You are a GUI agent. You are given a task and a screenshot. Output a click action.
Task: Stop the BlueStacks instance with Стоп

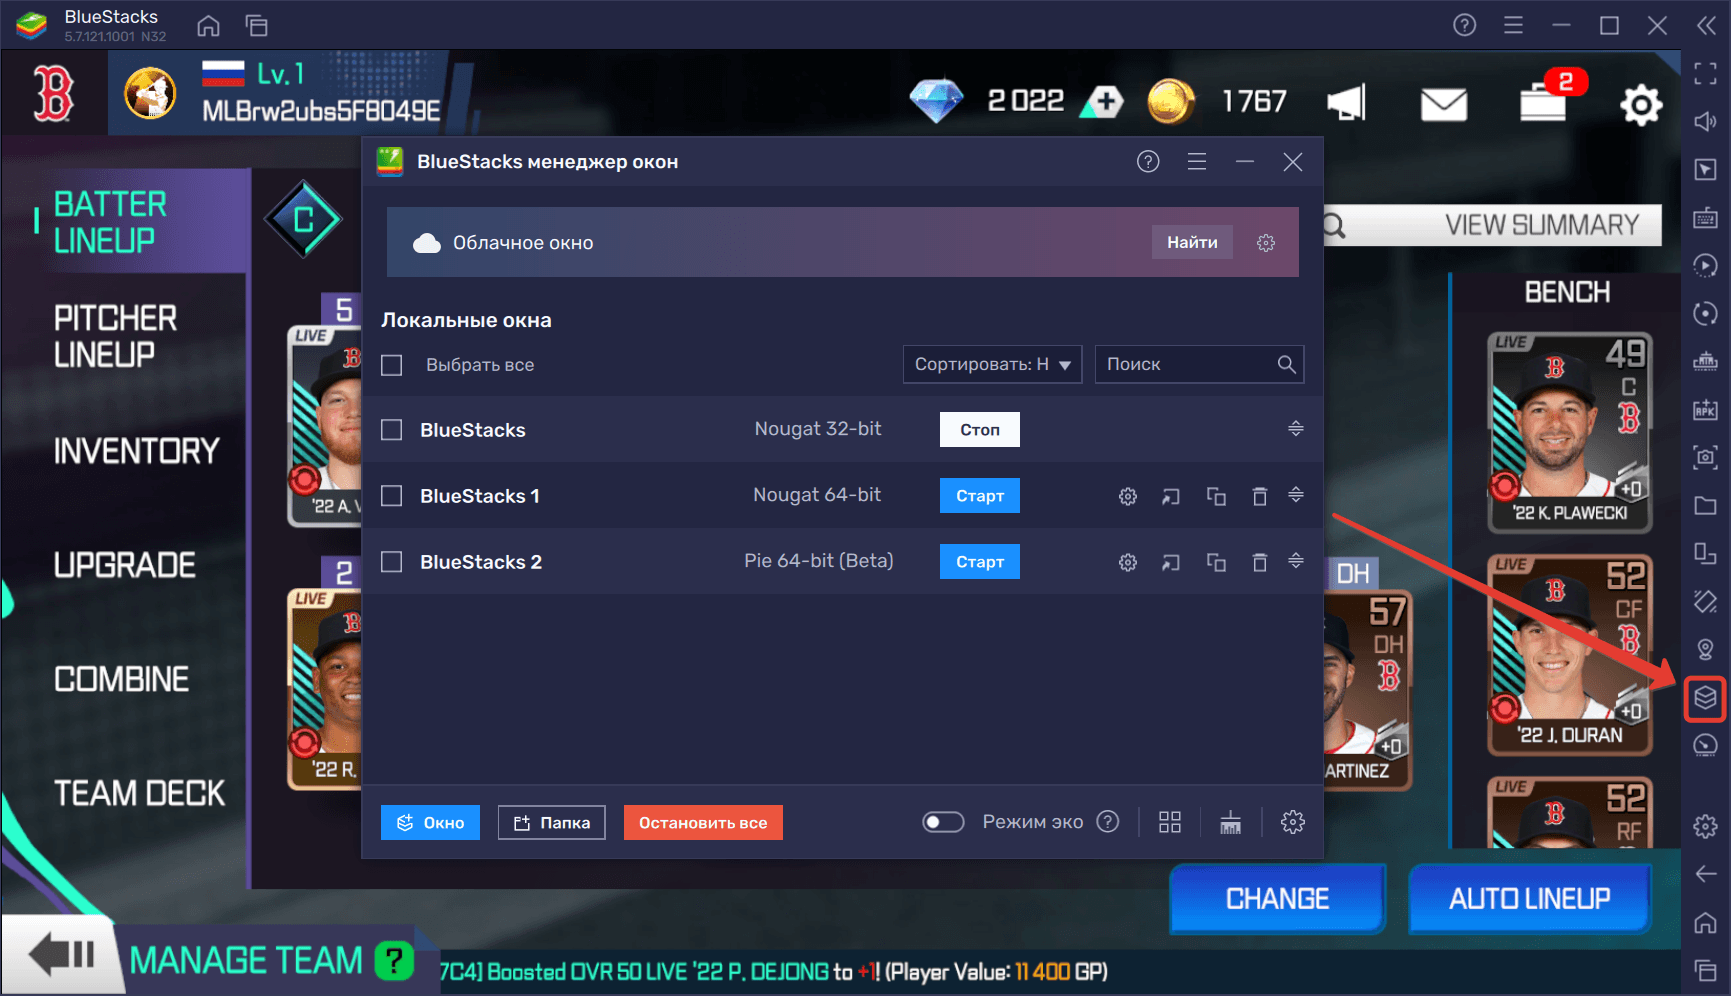980,430
